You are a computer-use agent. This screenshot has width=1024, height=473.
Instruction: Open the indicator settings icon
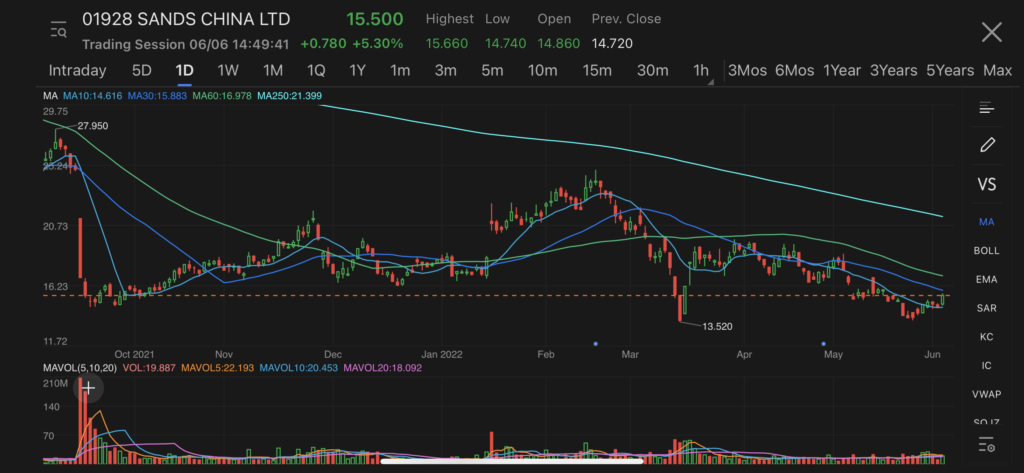987,445
